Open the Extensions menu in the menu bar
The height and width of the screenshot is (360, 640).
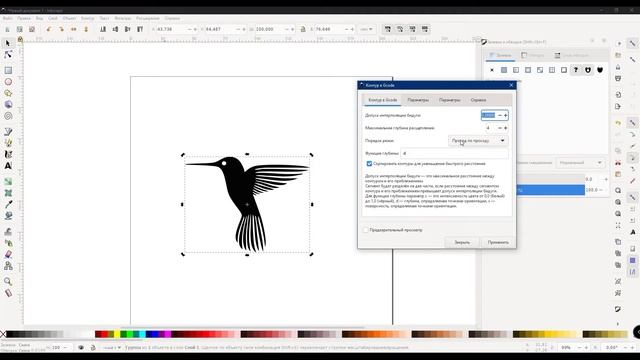click(x=147, y=18)
